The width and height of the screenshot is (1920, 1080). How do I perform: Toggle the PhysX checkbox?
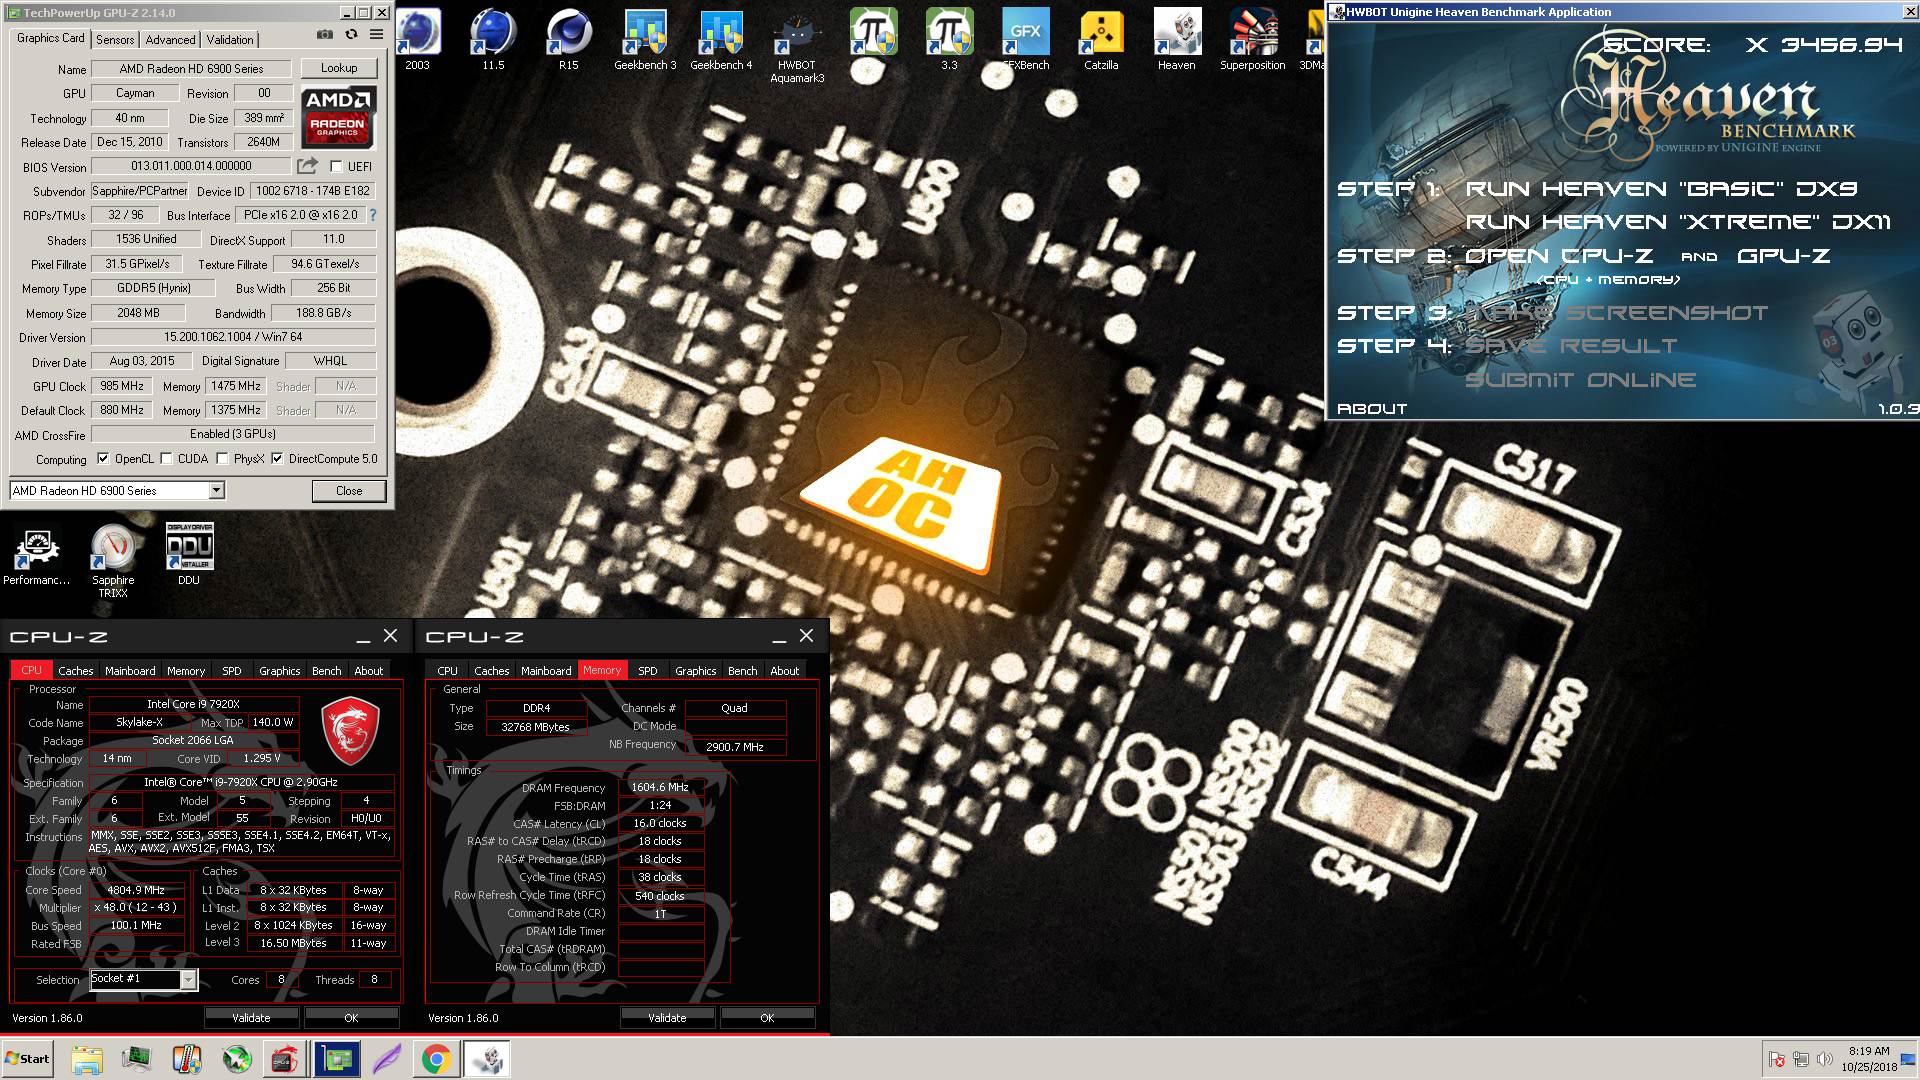coord(222,459)
